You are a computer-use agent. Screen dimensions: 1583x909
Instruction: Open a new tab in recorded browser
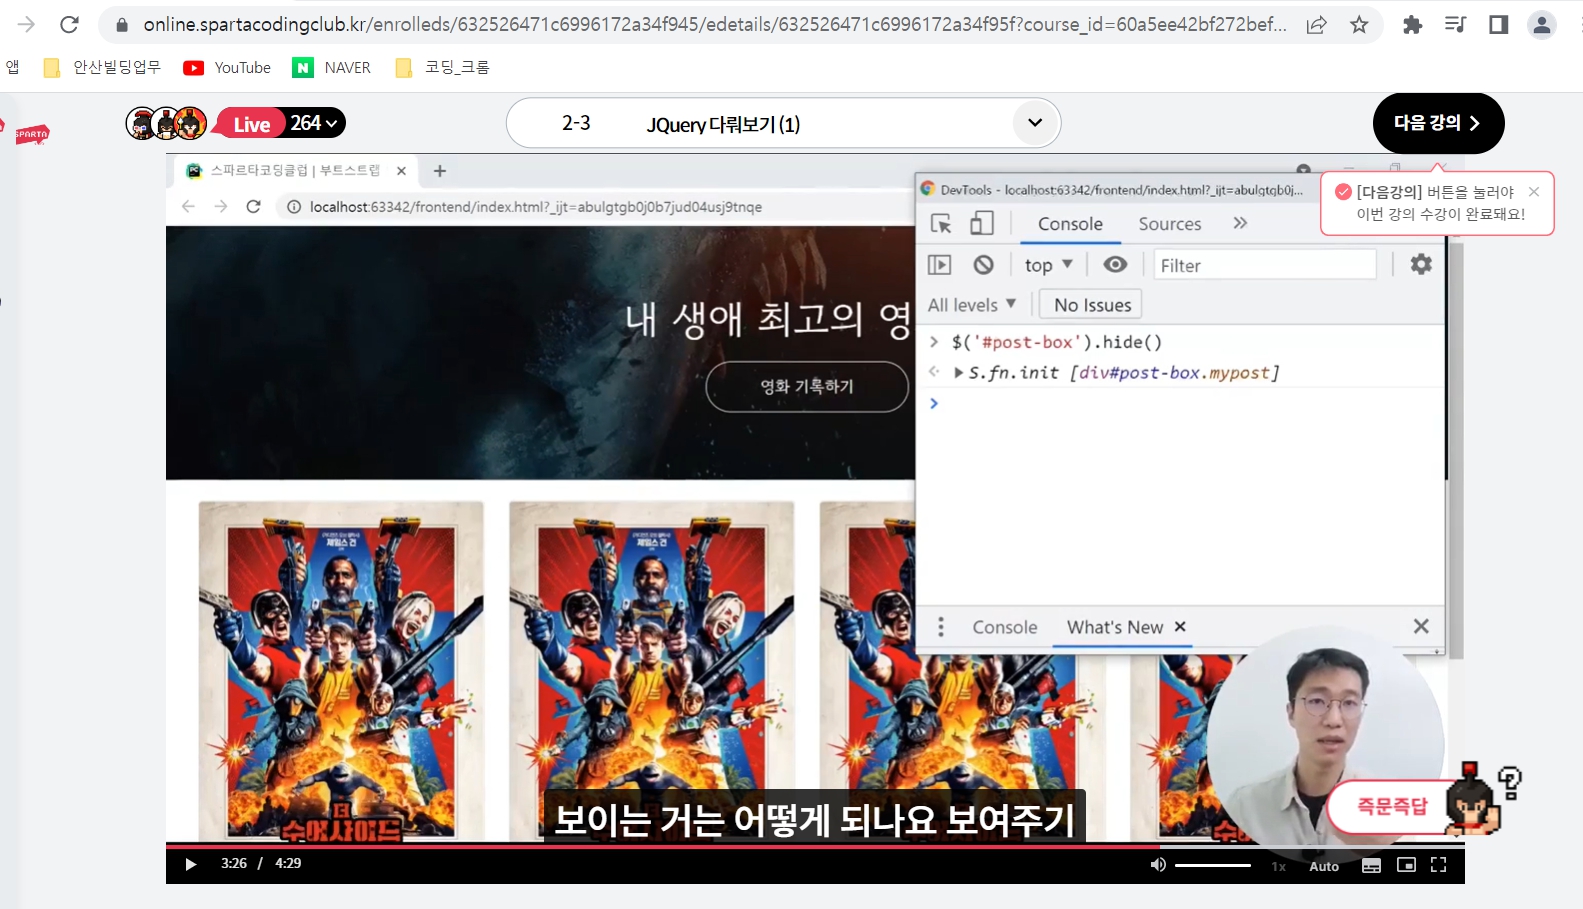pos(439,171)
